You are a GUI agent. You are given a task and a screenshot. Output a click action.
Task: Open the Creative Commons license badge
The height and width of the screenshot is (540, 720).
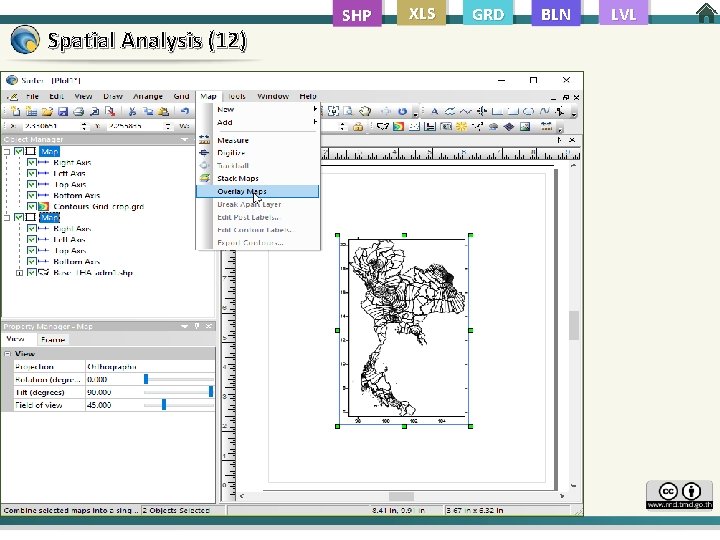pos(680,495)
